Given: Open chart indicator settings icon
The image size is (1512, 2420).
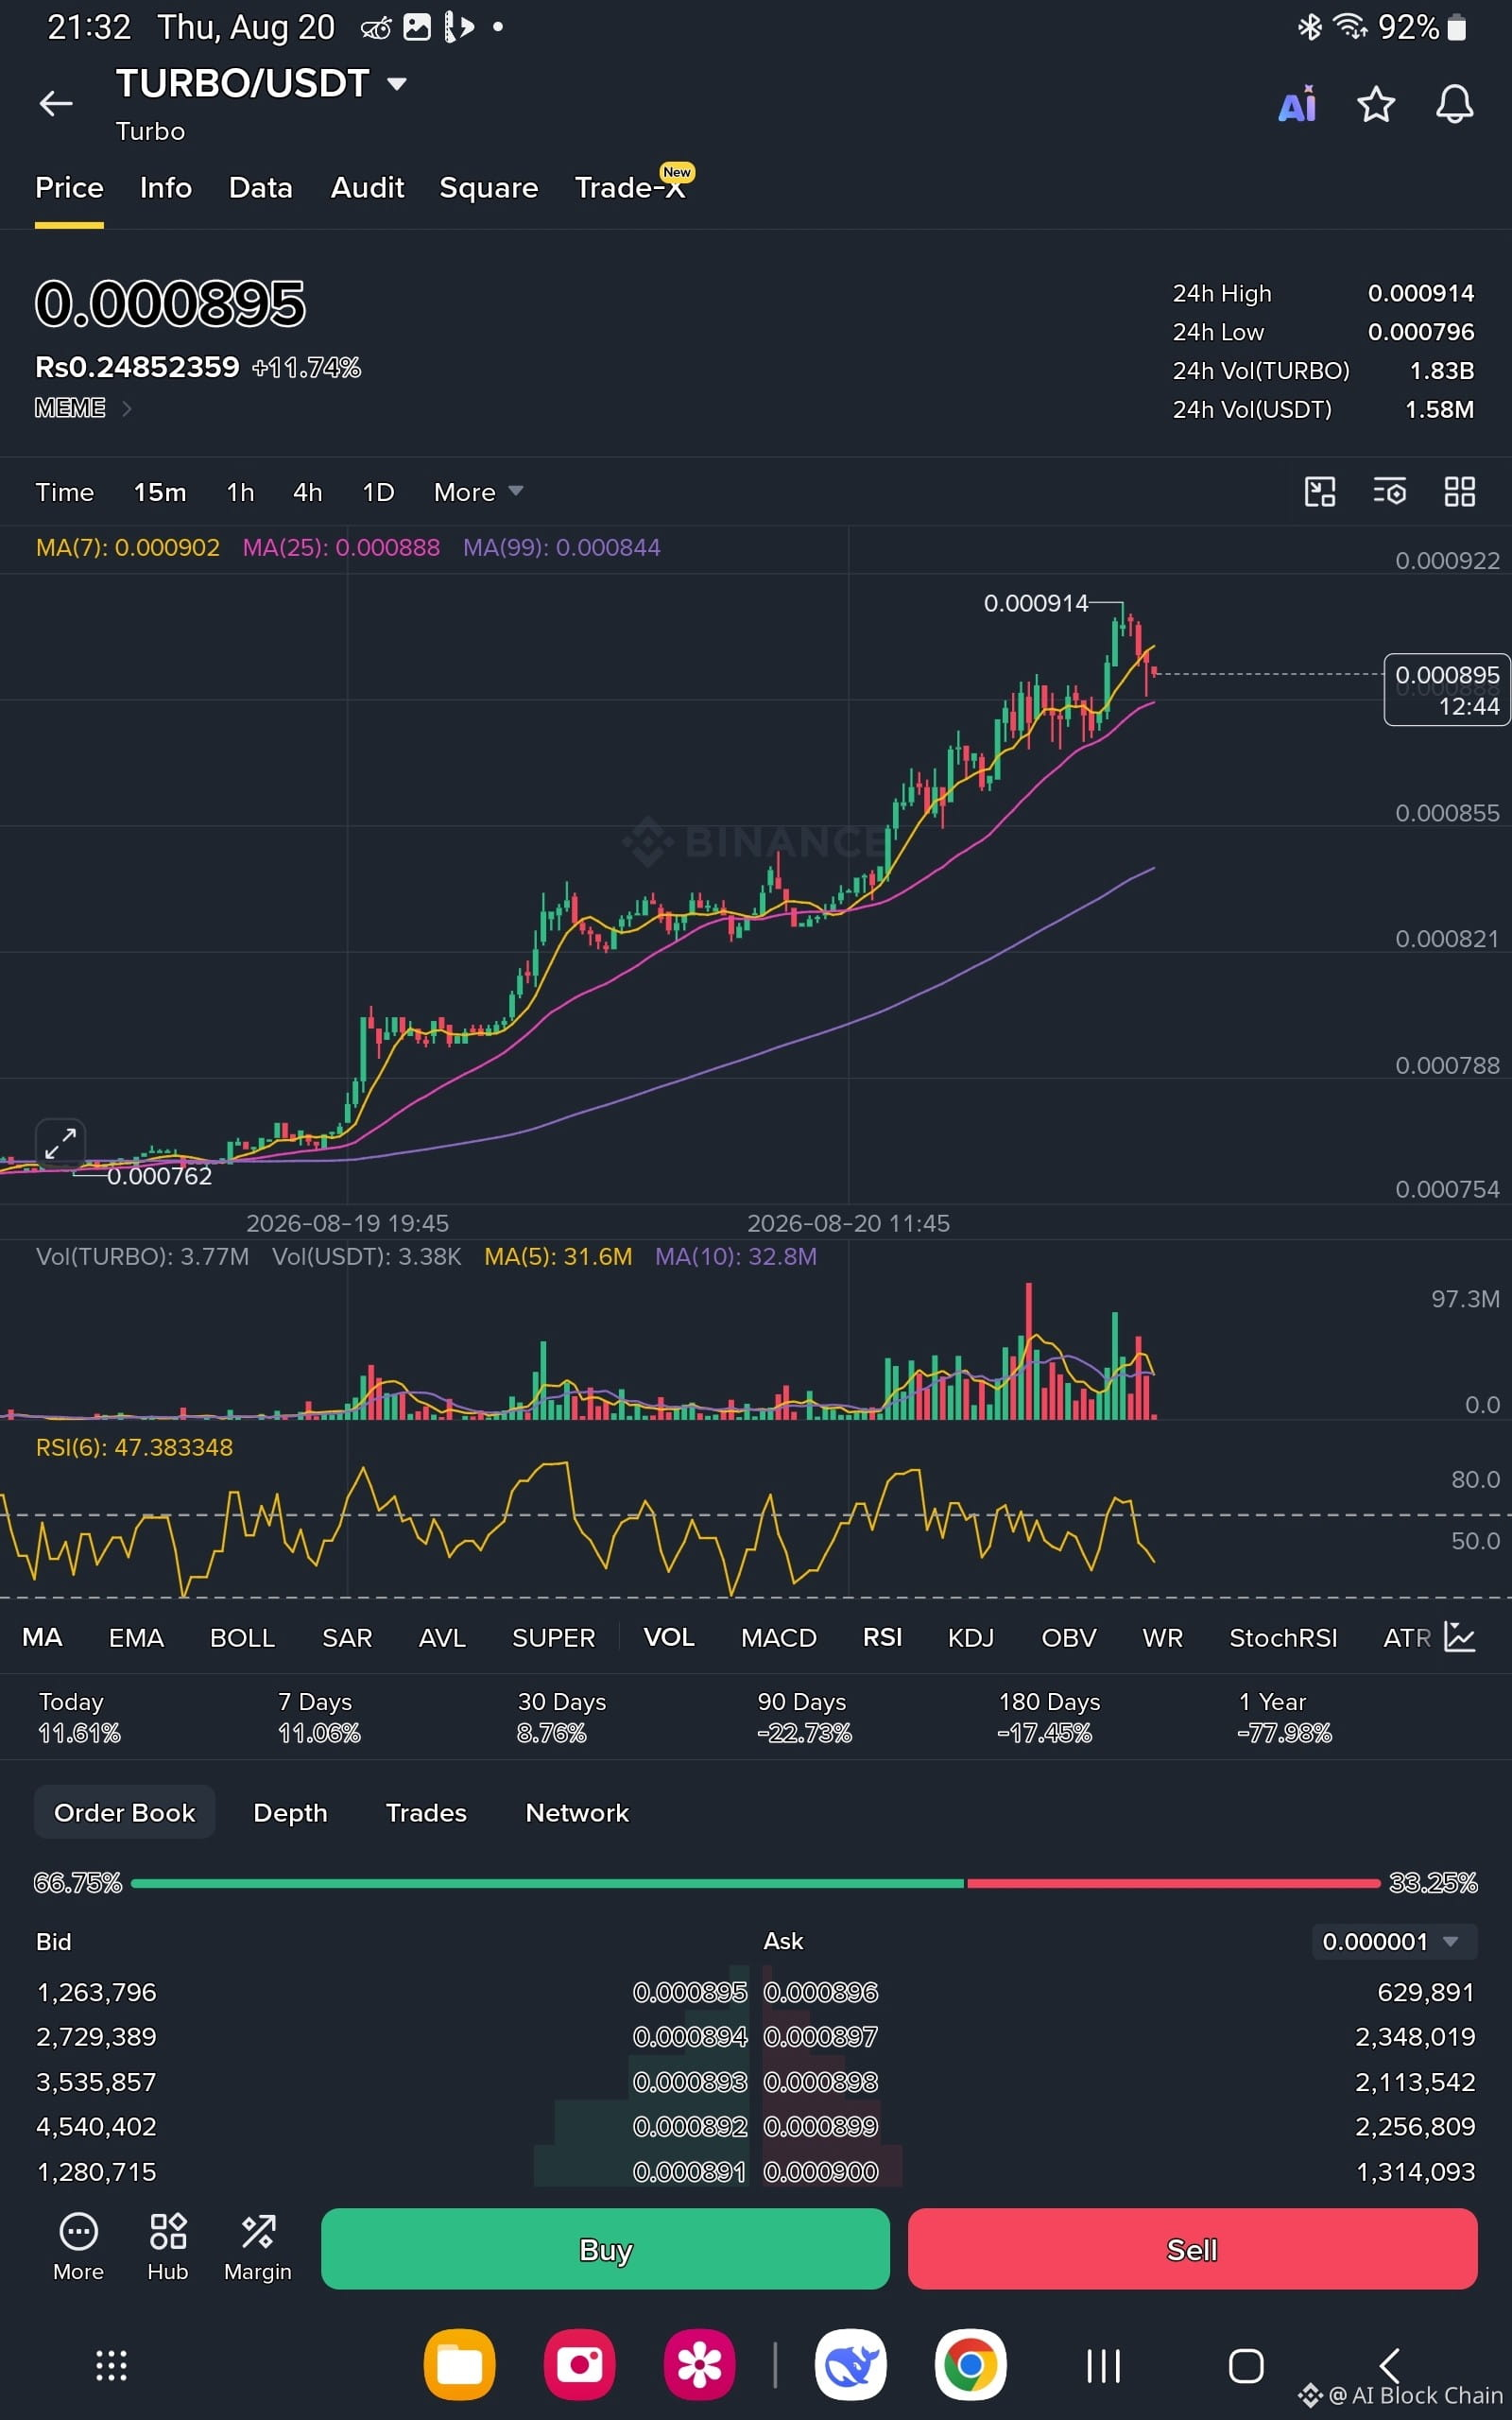Looking at the screenshot, I should [1390, 491].
